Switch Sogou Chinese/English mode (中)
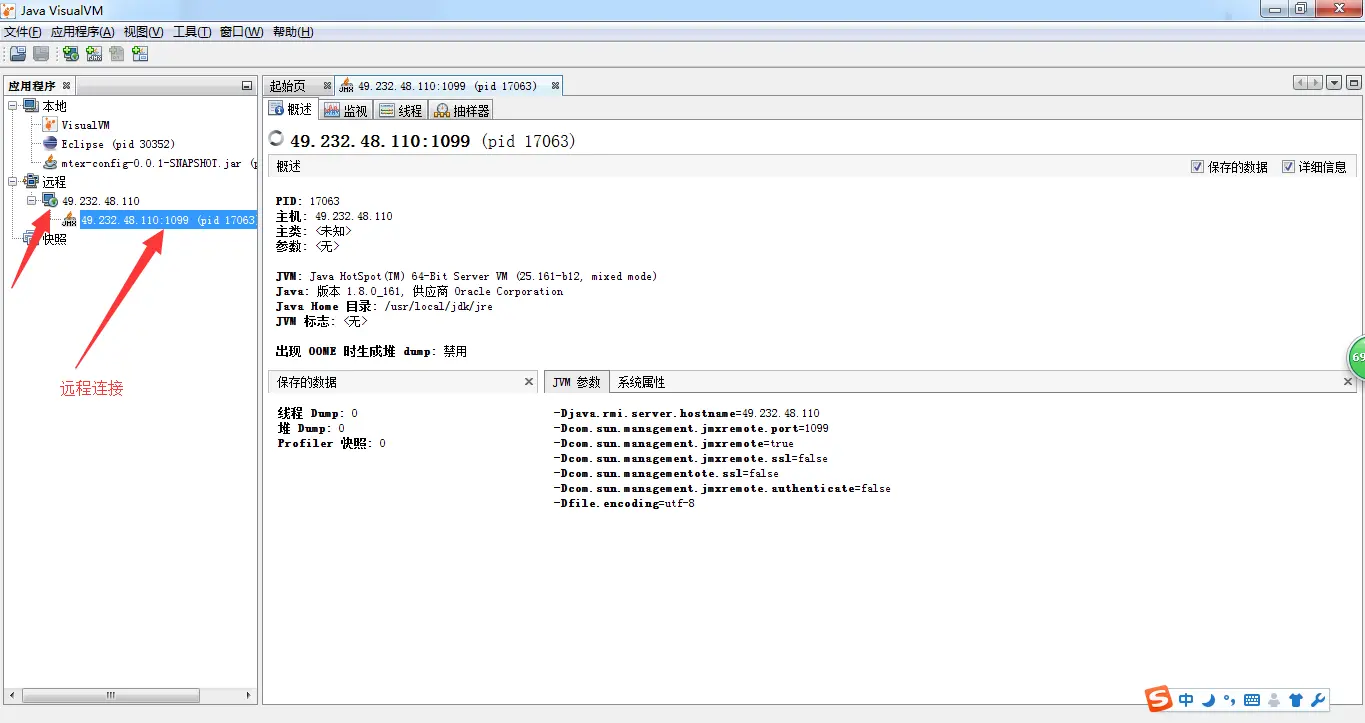1365x723 pixels. tap(1186, 699)
